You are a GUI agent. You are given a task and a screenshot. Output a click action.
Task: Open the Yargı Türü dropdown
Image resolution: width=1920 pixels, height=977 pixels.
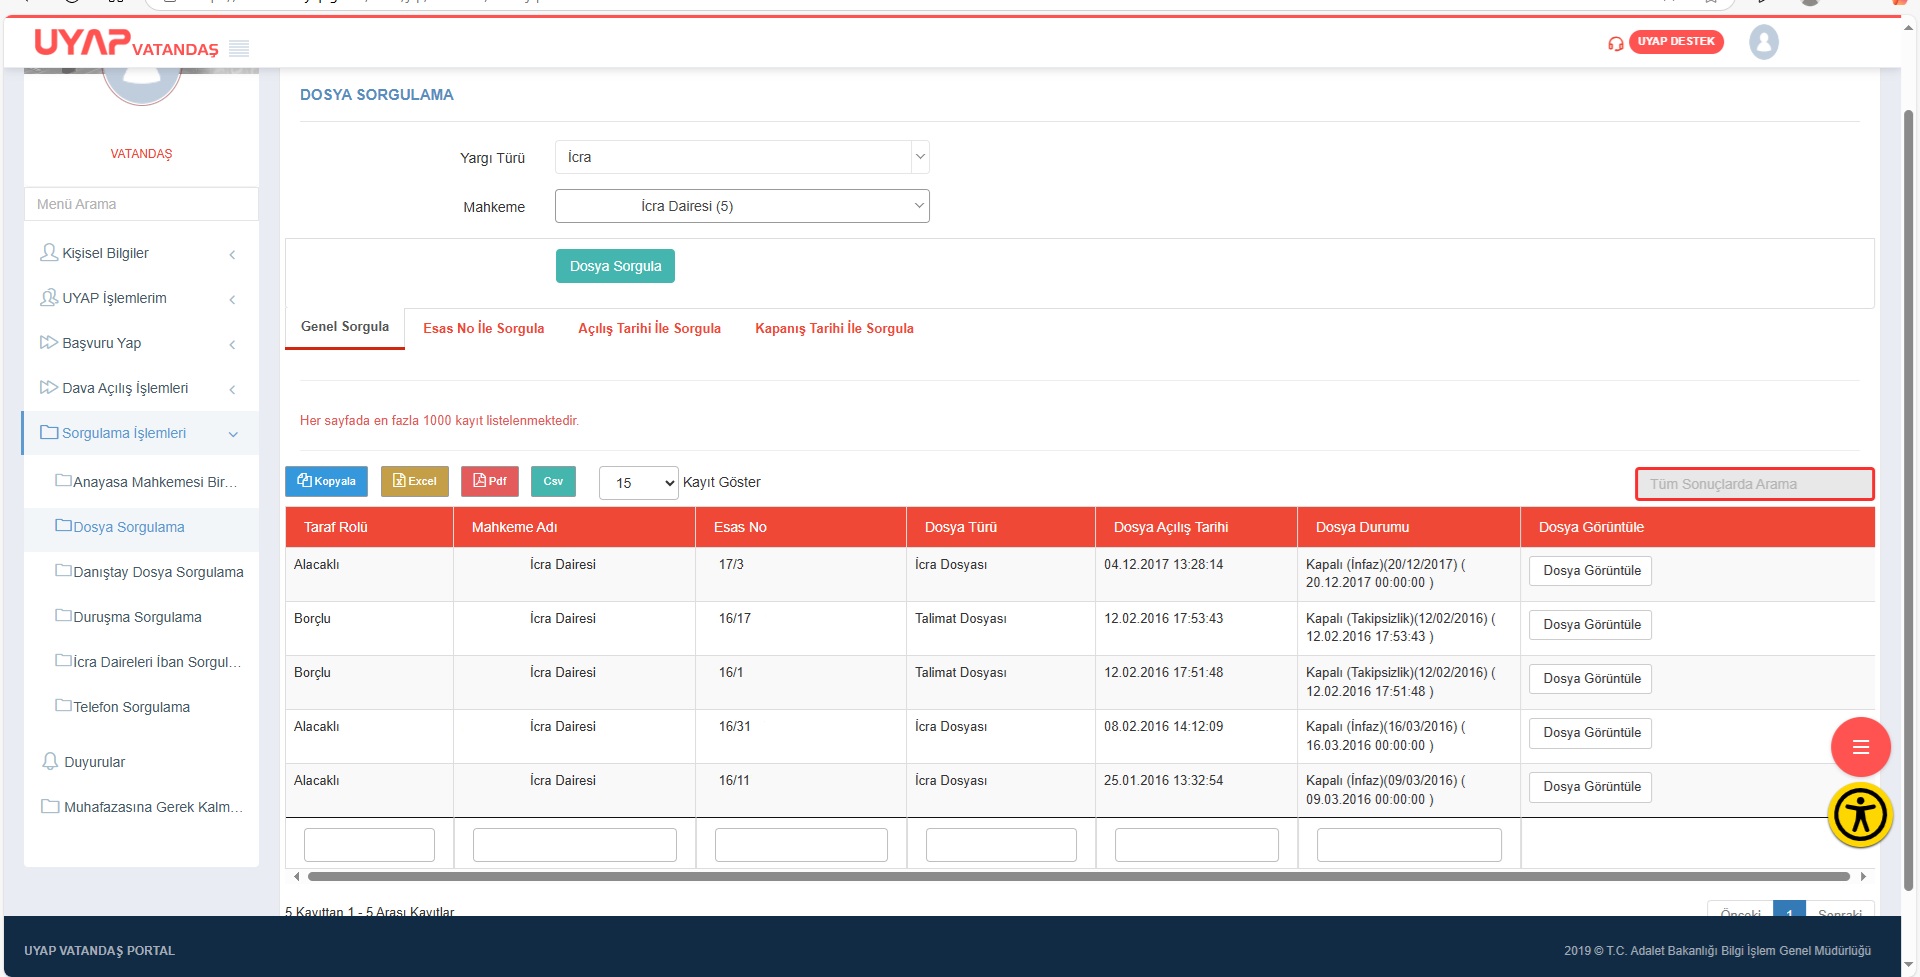point(742,157)
